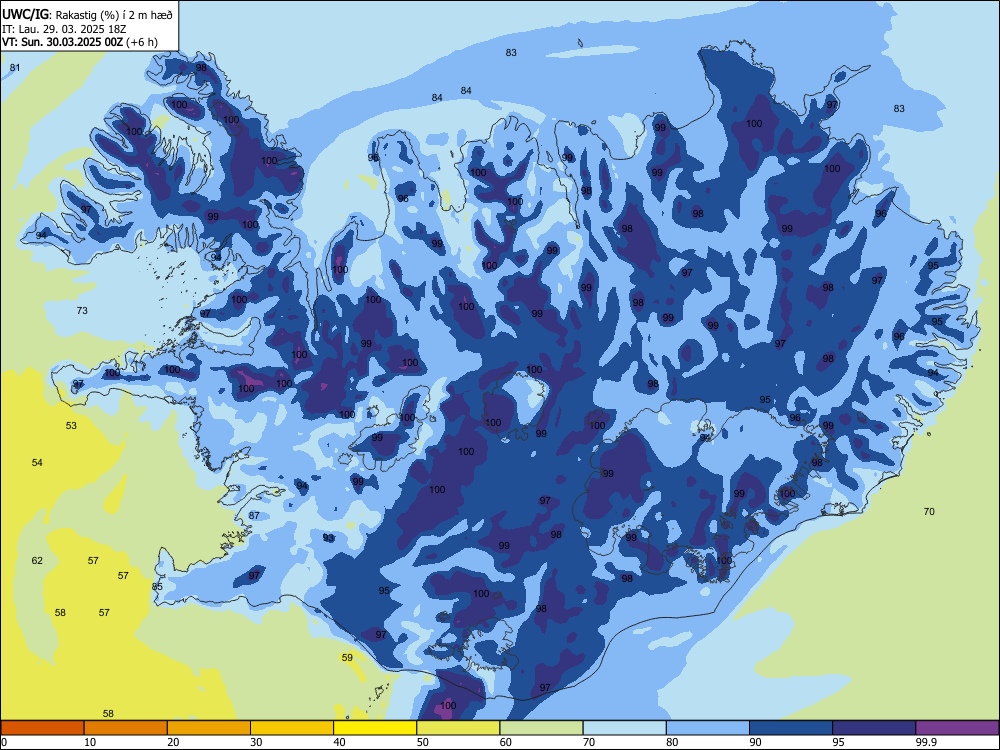1000x750 pixels.
Task: Click the pale green 60–70 legend swatch
Action: [541, 728]
